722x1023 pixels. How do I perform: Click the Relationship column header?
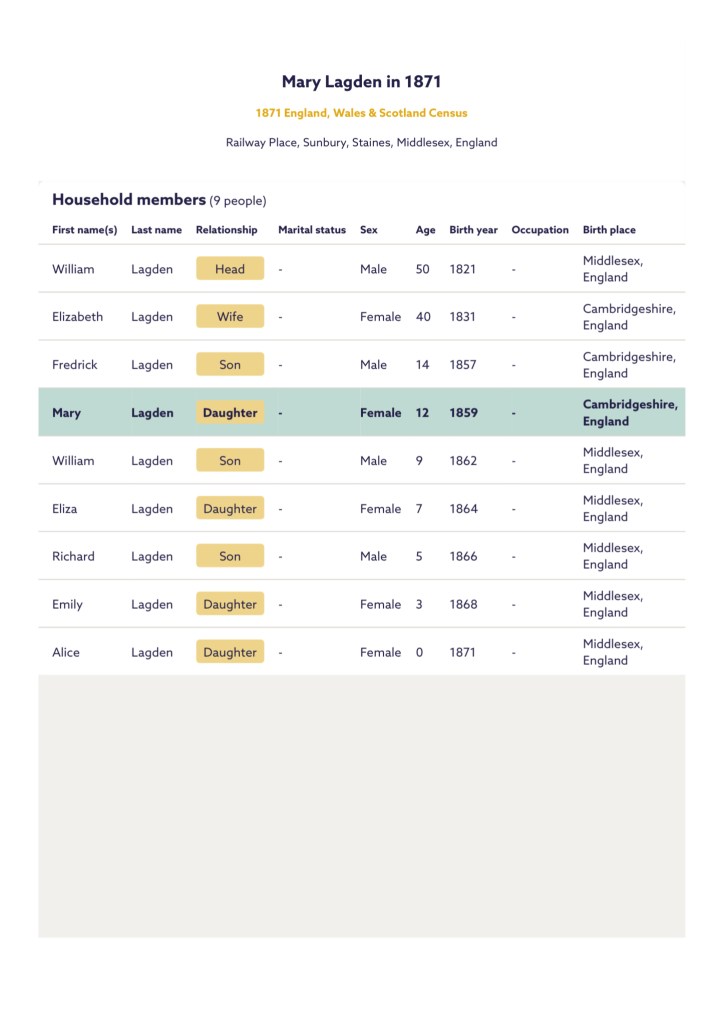(226, 230)
